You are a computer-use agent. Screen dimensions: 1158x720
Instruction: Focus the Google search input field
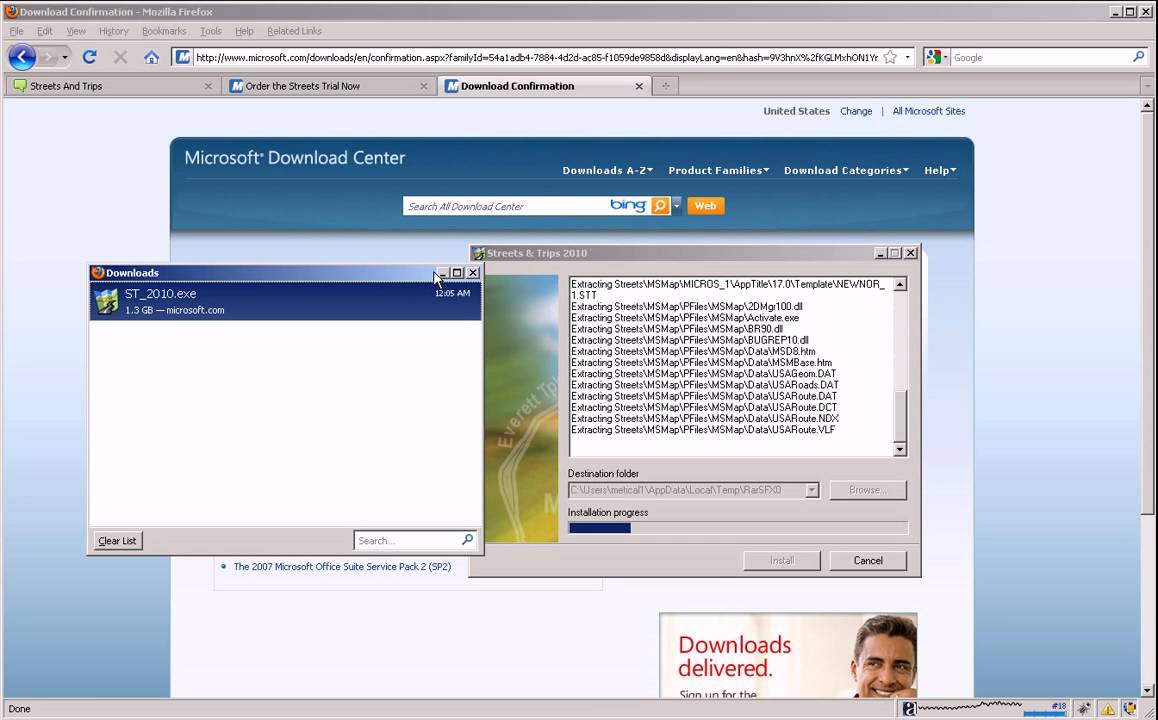coord(1041,57)
